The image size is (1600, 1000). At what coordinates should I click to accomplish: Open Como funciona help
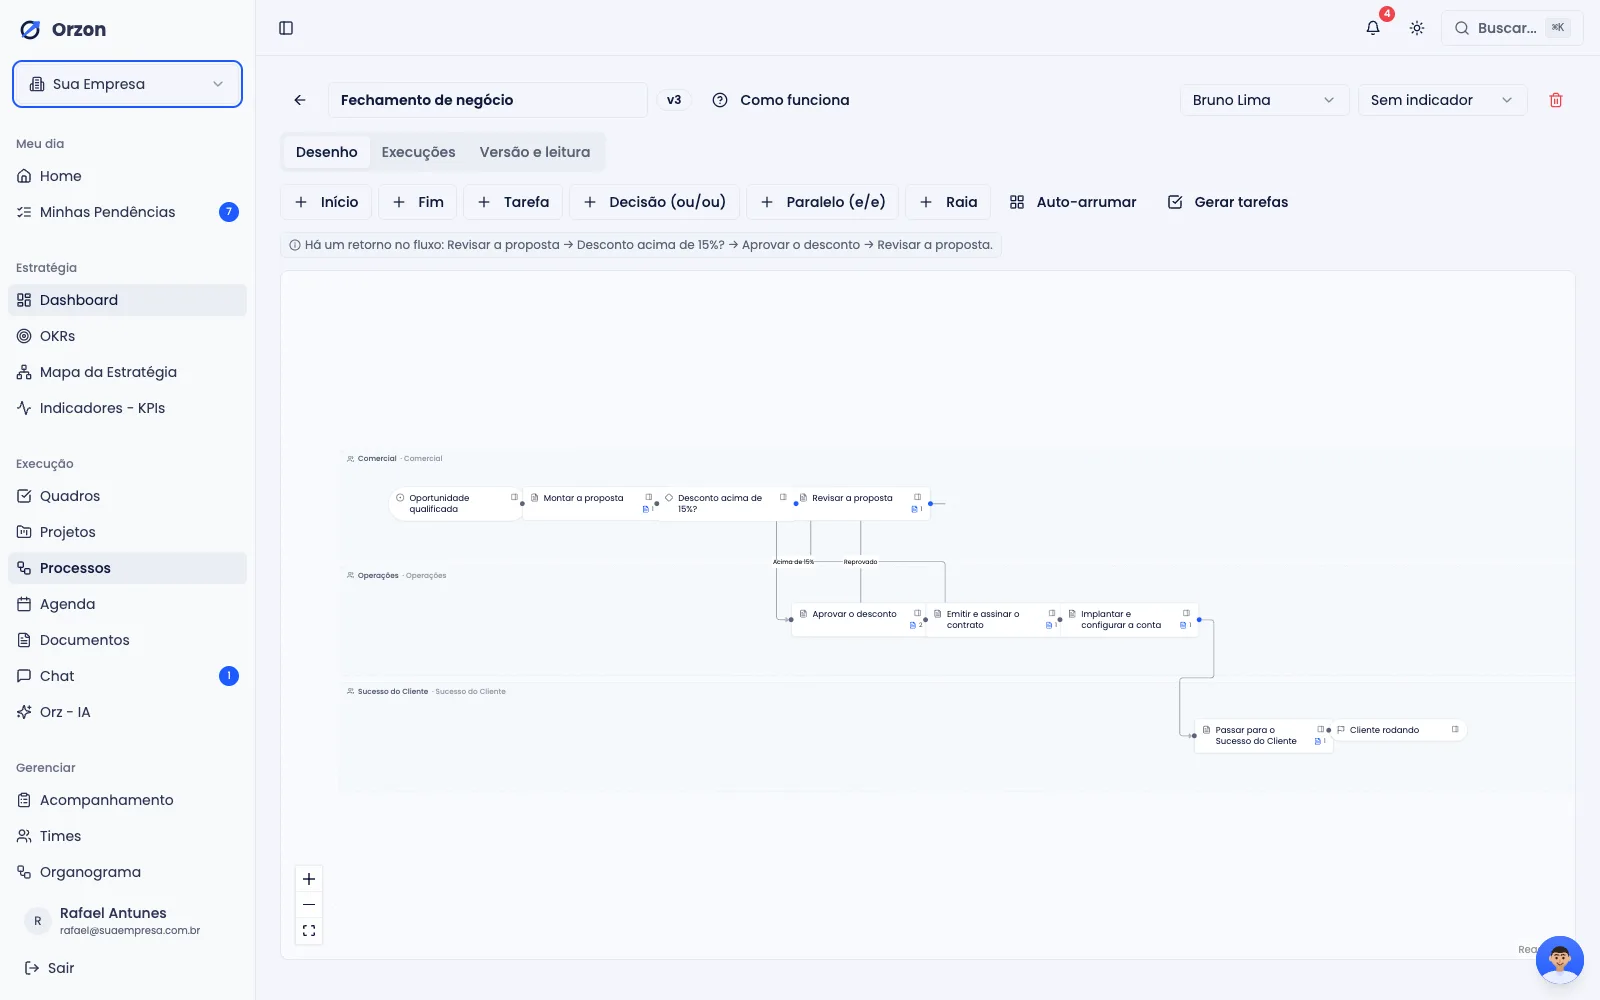point(781,100)
